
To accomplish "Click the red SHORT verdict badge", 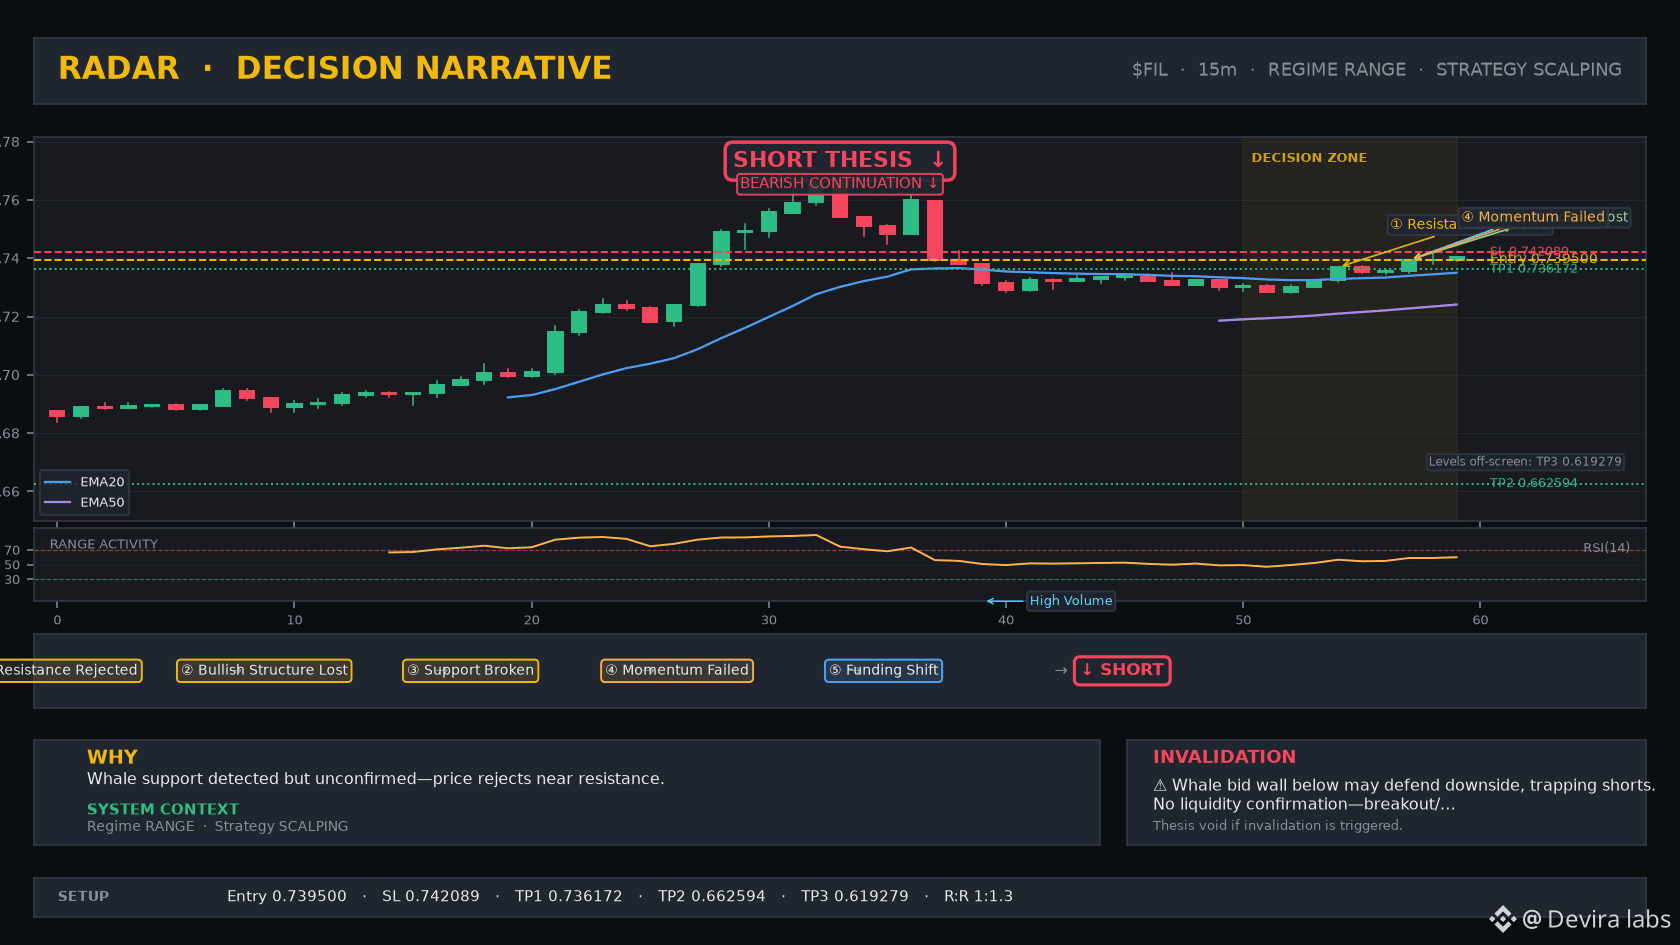I will (1122, 670).
